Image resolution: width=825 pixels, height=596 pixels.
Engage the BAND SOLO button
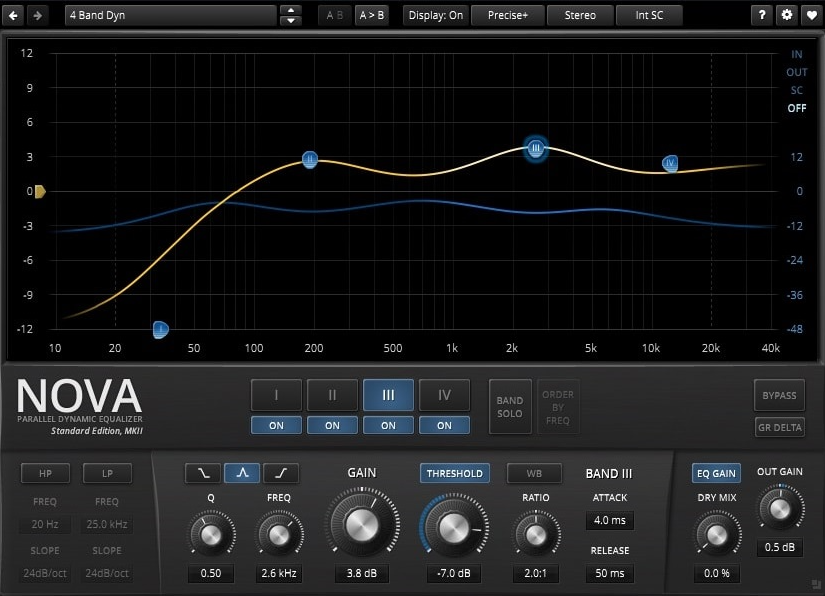510,407
